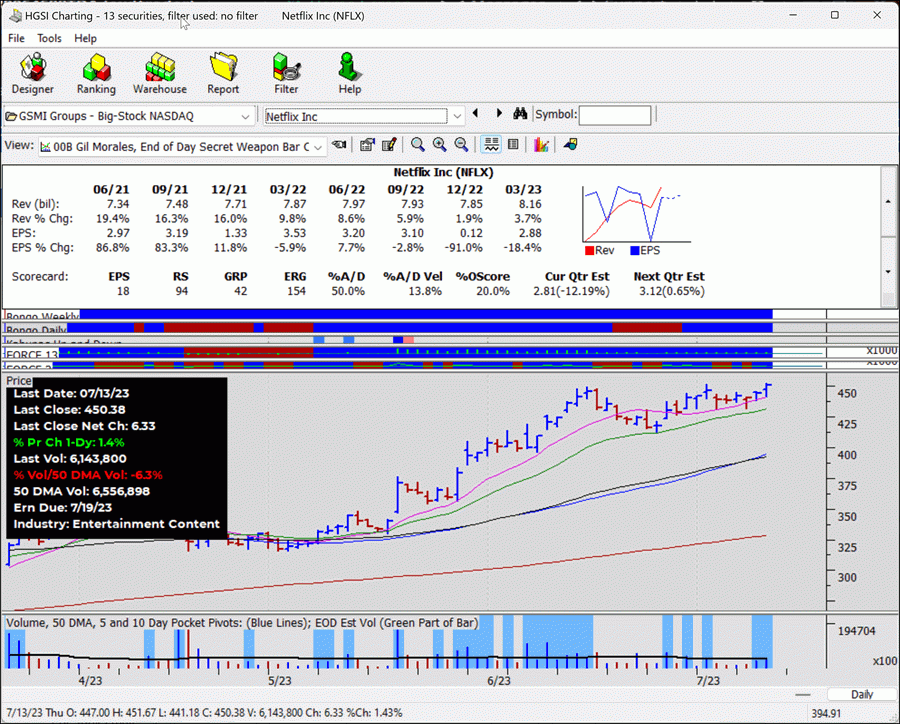Click the zoom in magnifier
The width and height of the screenshot is (900, 724).
(x=440, y=145)
